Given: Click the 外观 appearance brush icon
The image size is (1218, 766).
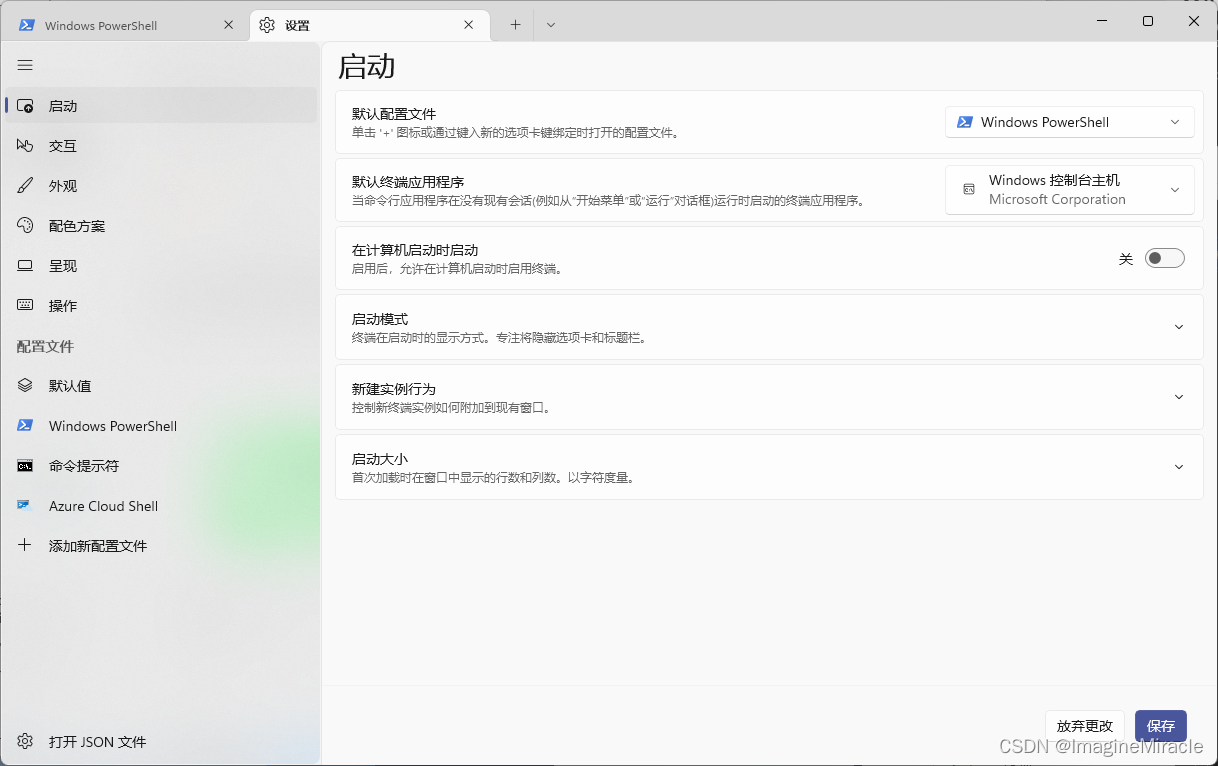Looking at the screenshot, I should [25, 186].
